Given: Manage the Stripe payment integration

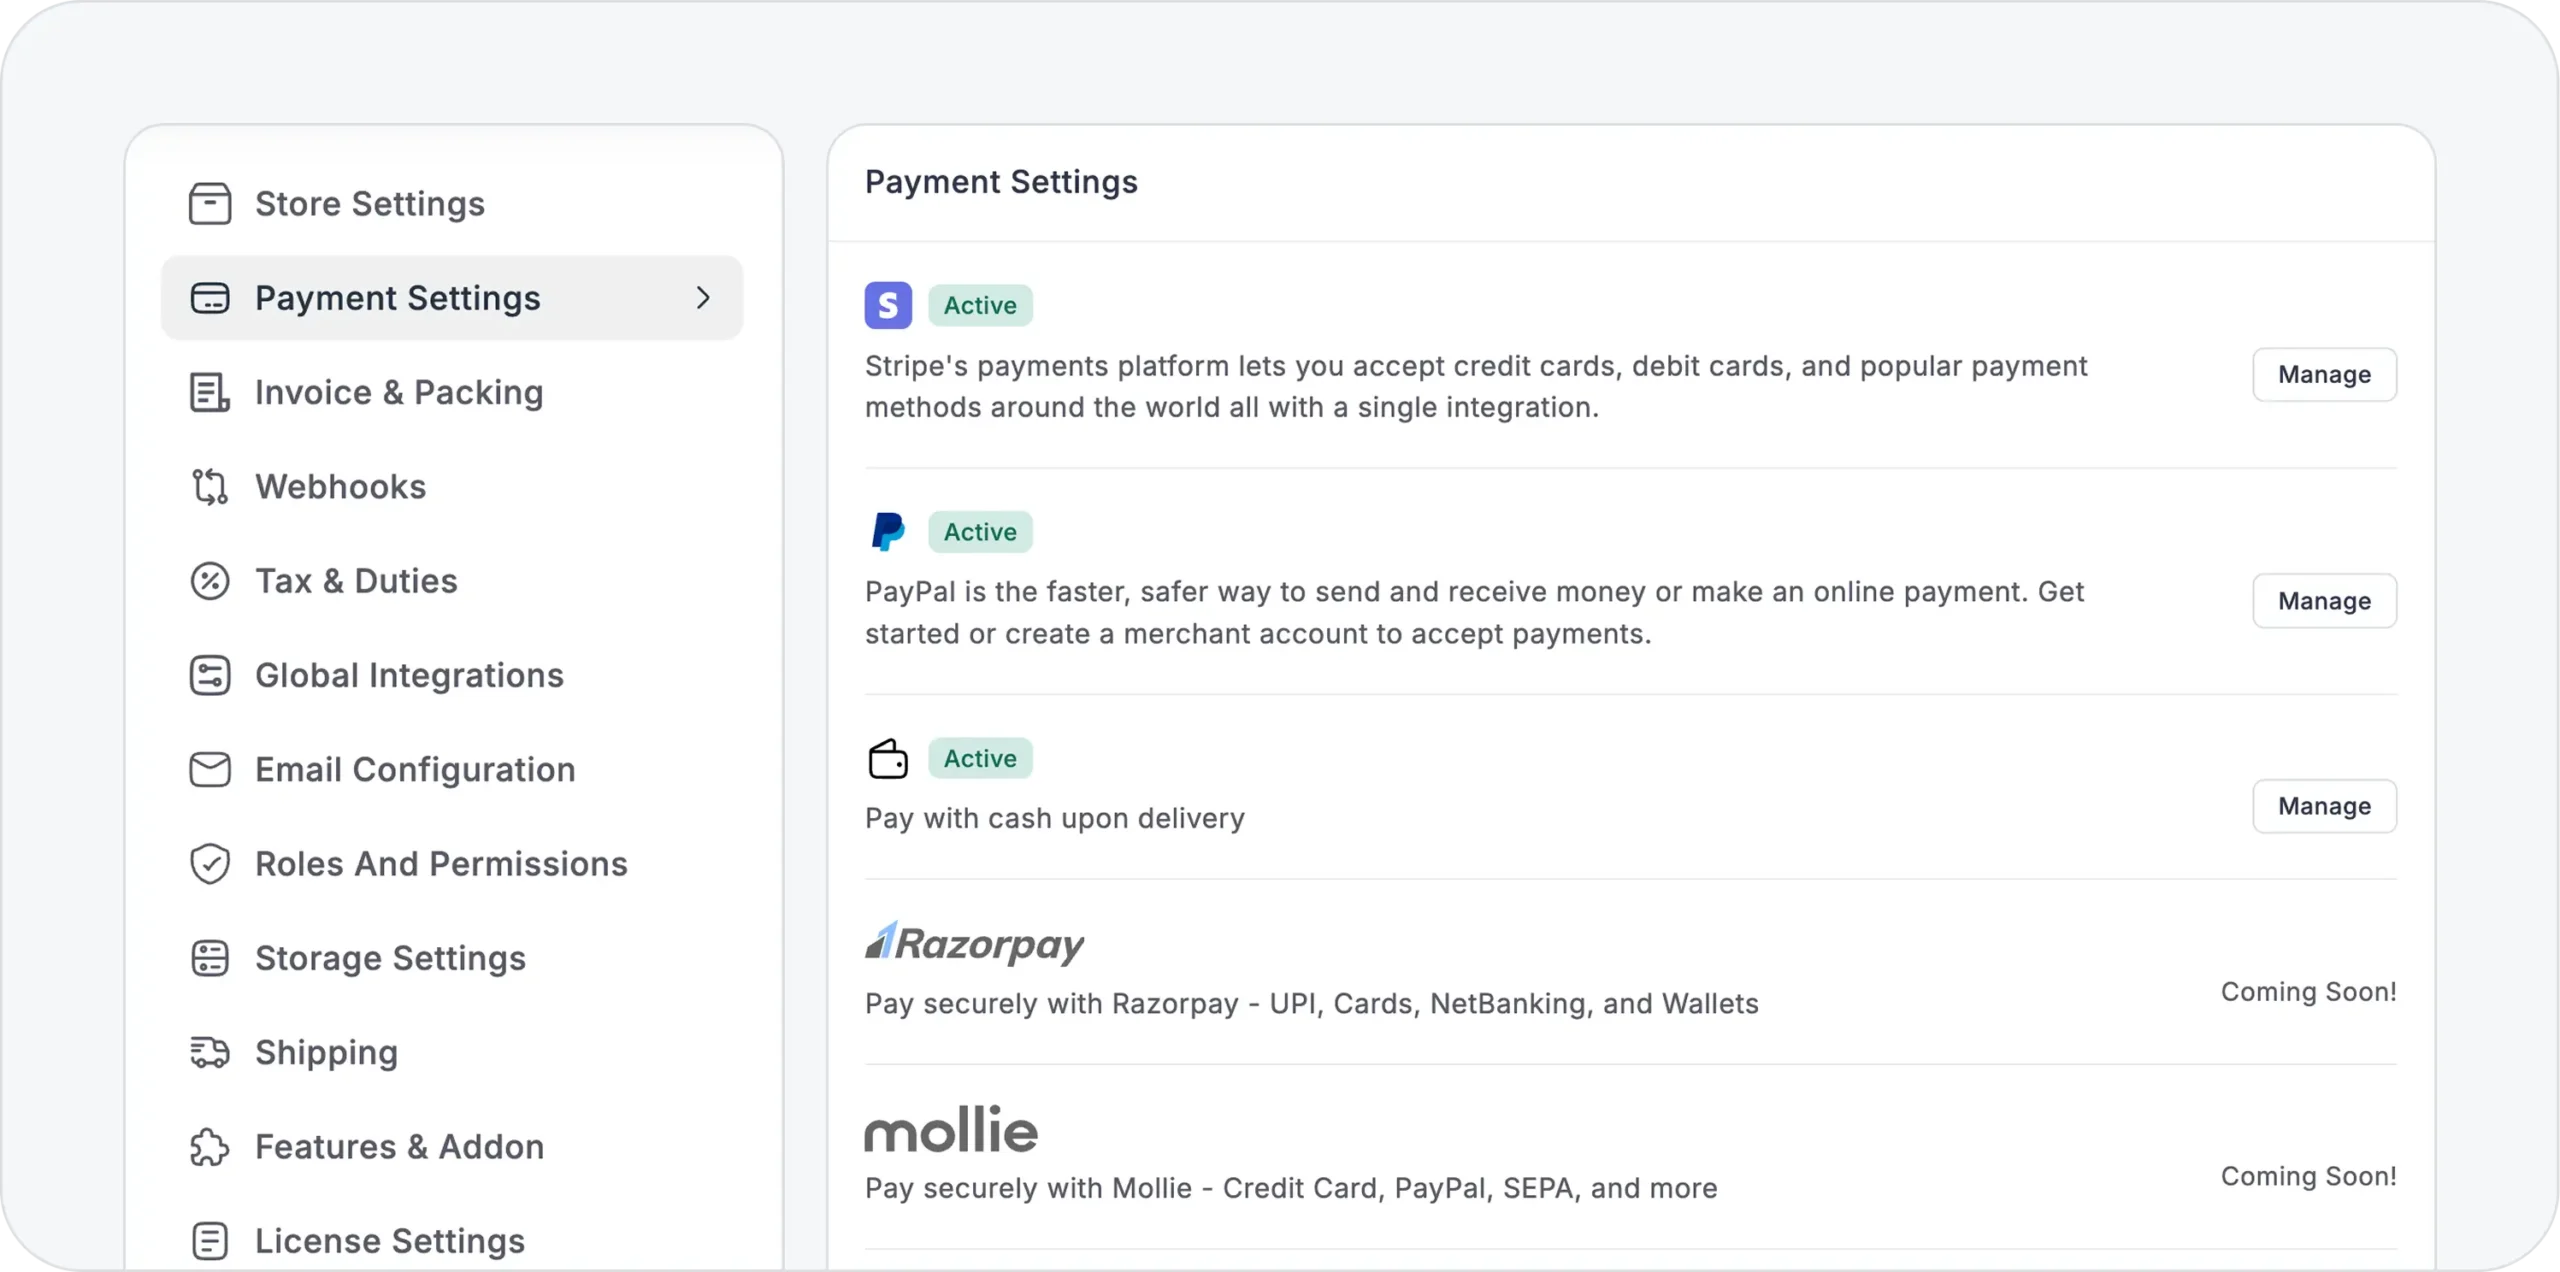Looking at the screenshot, I should [x=2324, y=375].
